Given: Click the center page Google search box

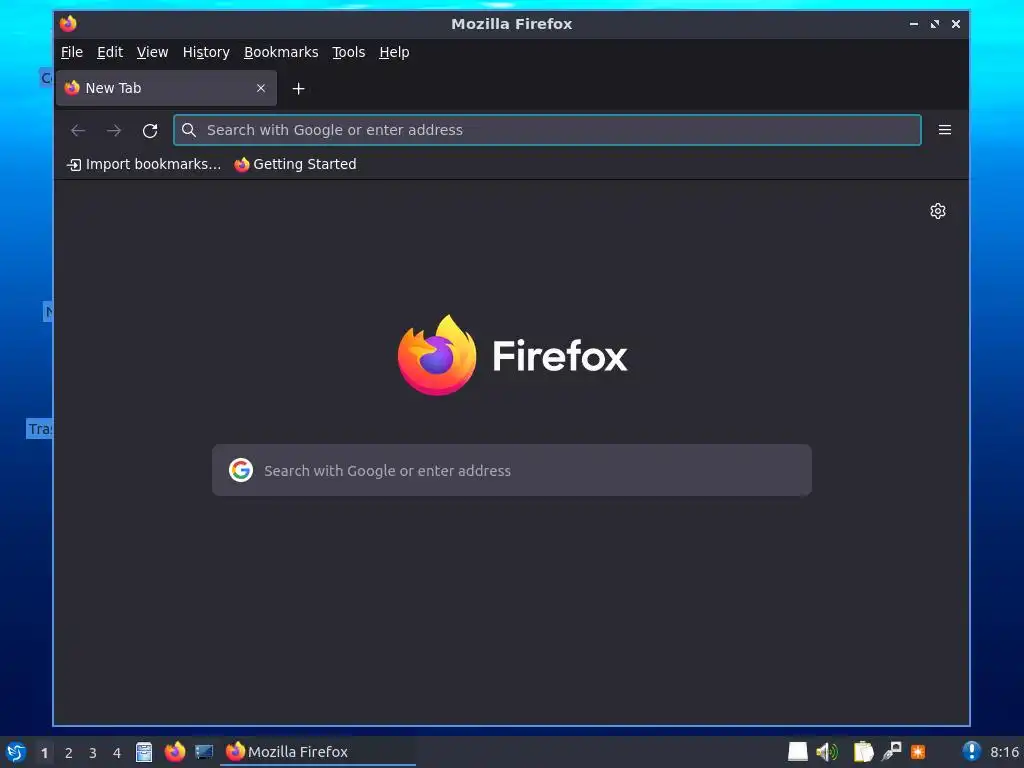Looking at the screenshot, I should point(512,470).
